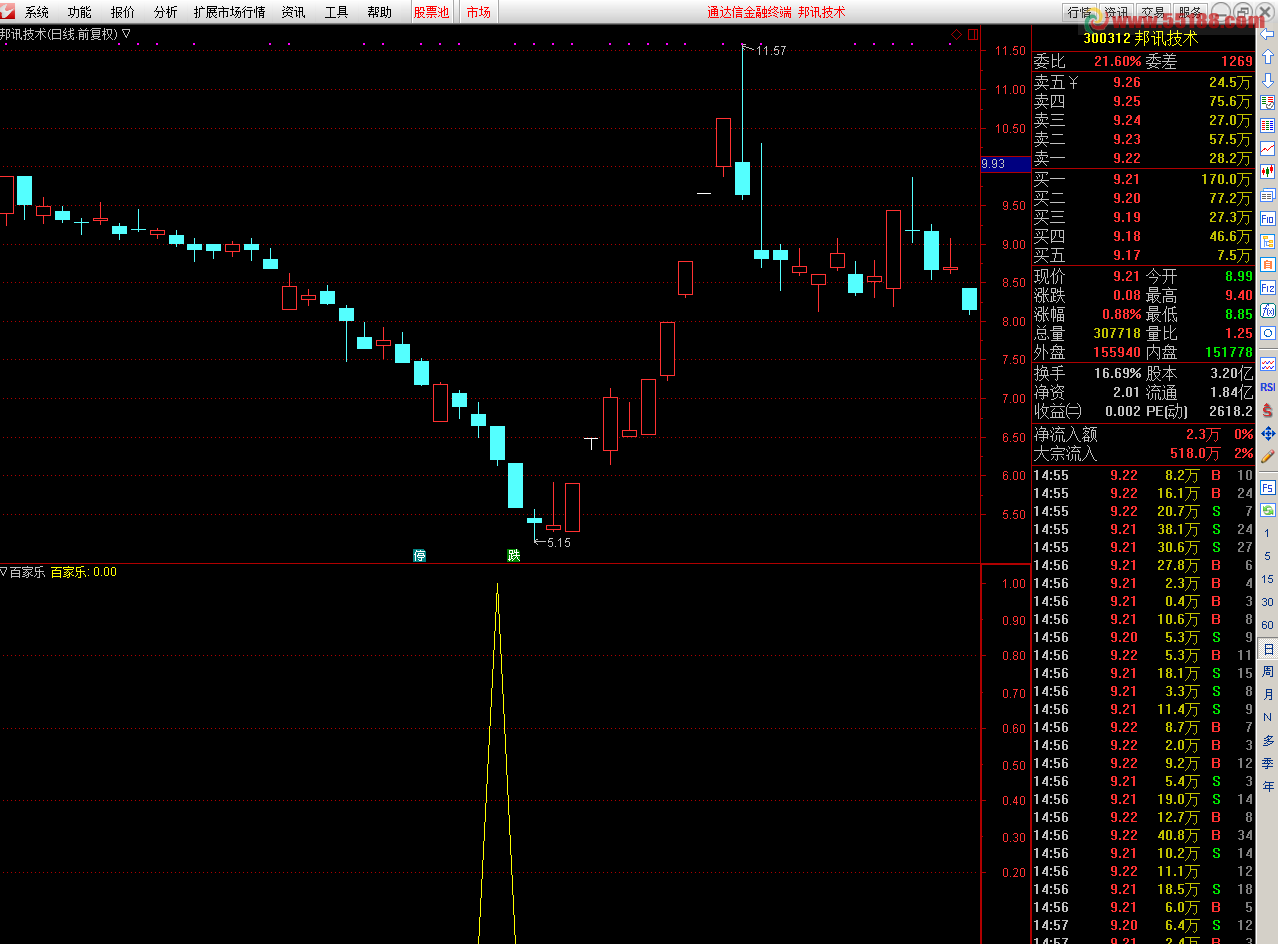Open the 扩展市场行情 menu

point(230,12)
